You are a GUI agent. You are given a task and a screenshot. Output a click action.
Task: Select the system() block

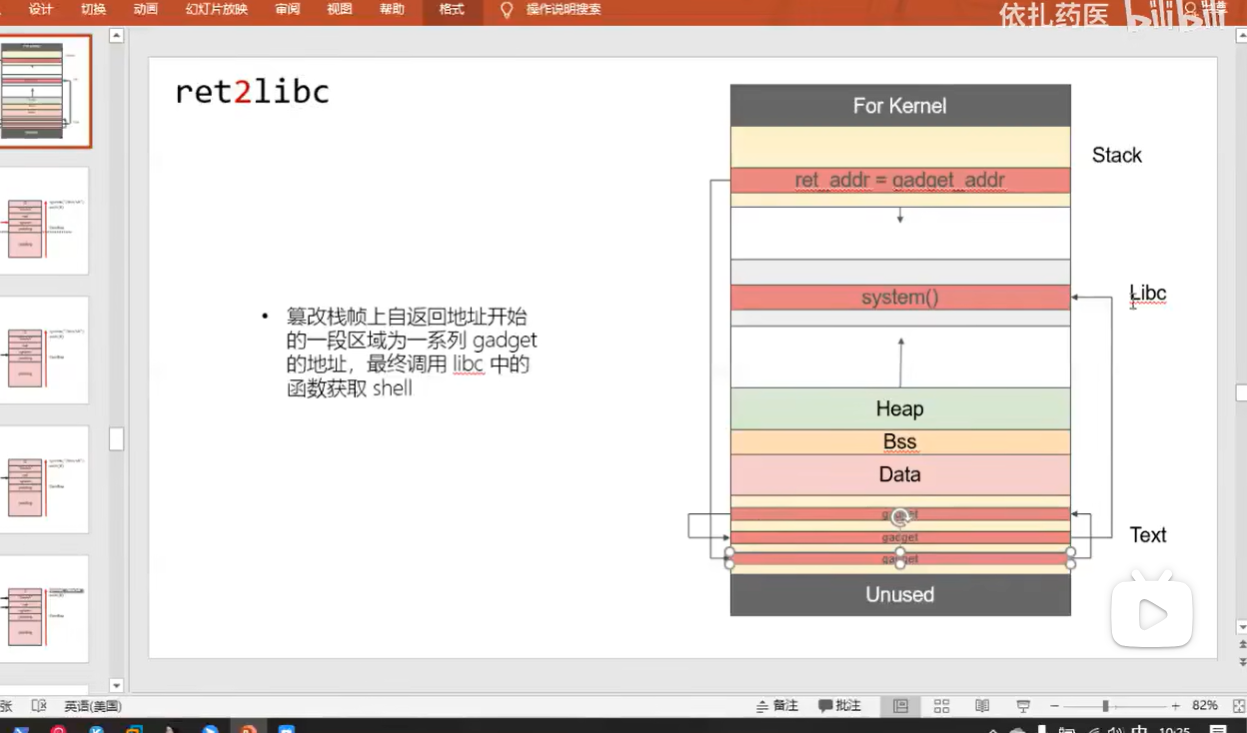click(900, 297)
